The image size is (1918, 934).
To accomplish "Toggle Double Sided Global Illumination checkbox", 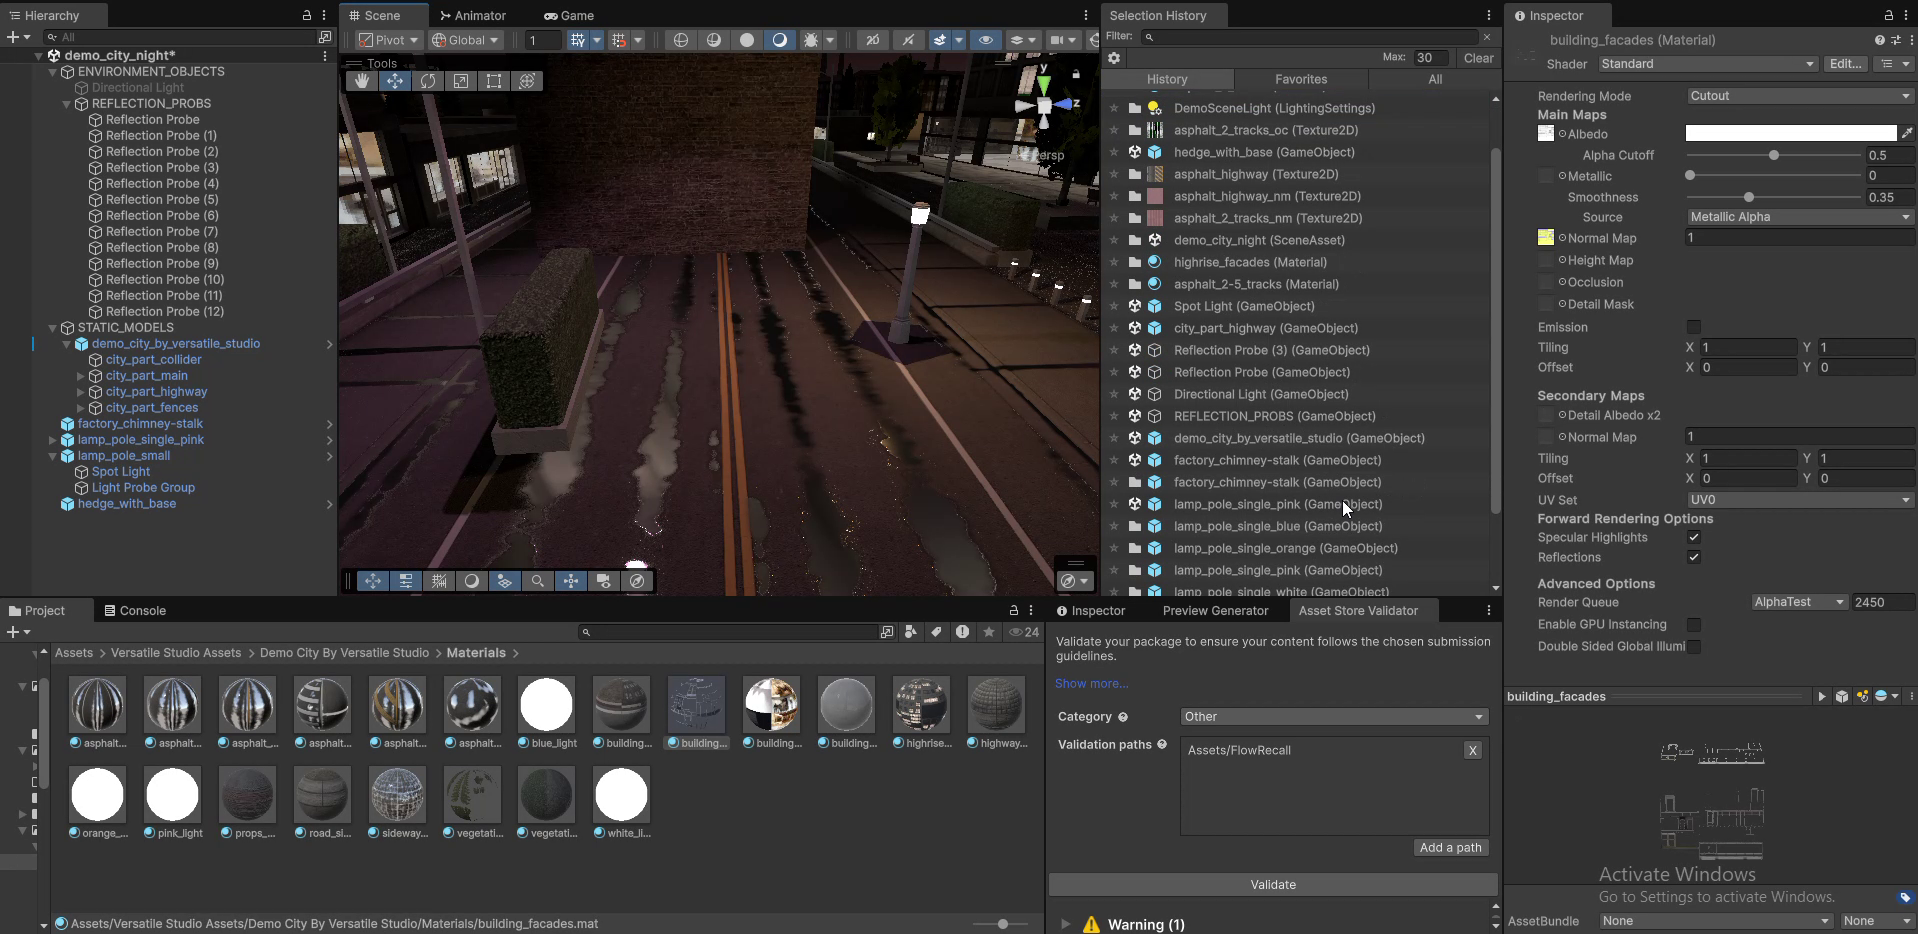I will (1694, 646).
